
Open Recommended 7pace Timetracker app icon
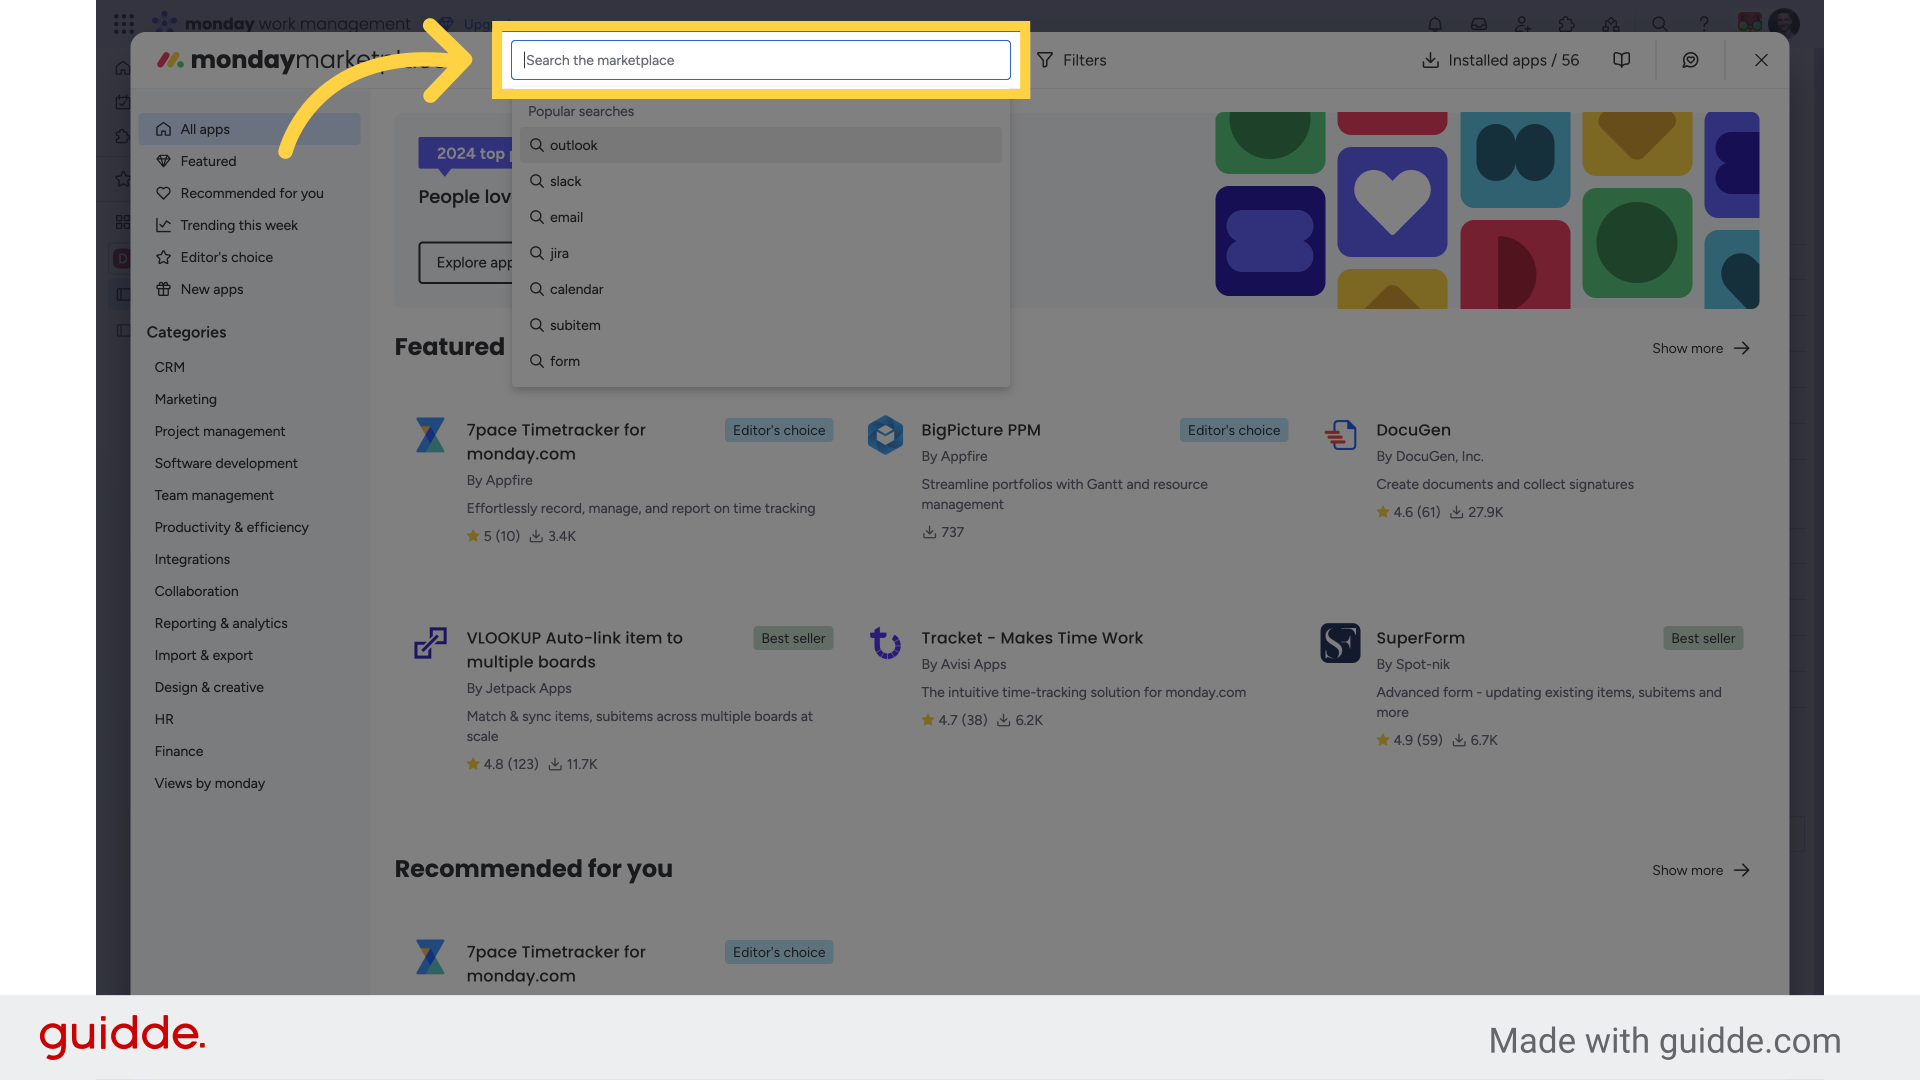(430, 957)
